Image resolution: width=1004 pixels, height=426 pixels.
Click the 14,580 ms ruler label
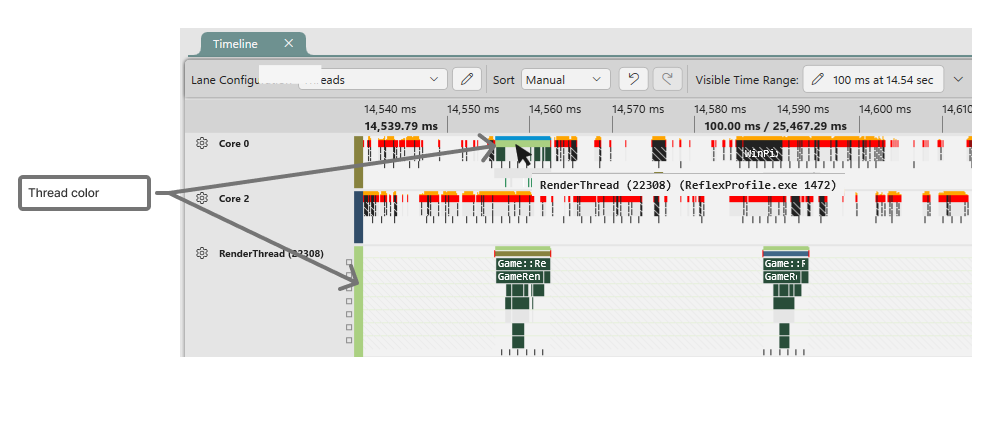click(x=720, y=110)
